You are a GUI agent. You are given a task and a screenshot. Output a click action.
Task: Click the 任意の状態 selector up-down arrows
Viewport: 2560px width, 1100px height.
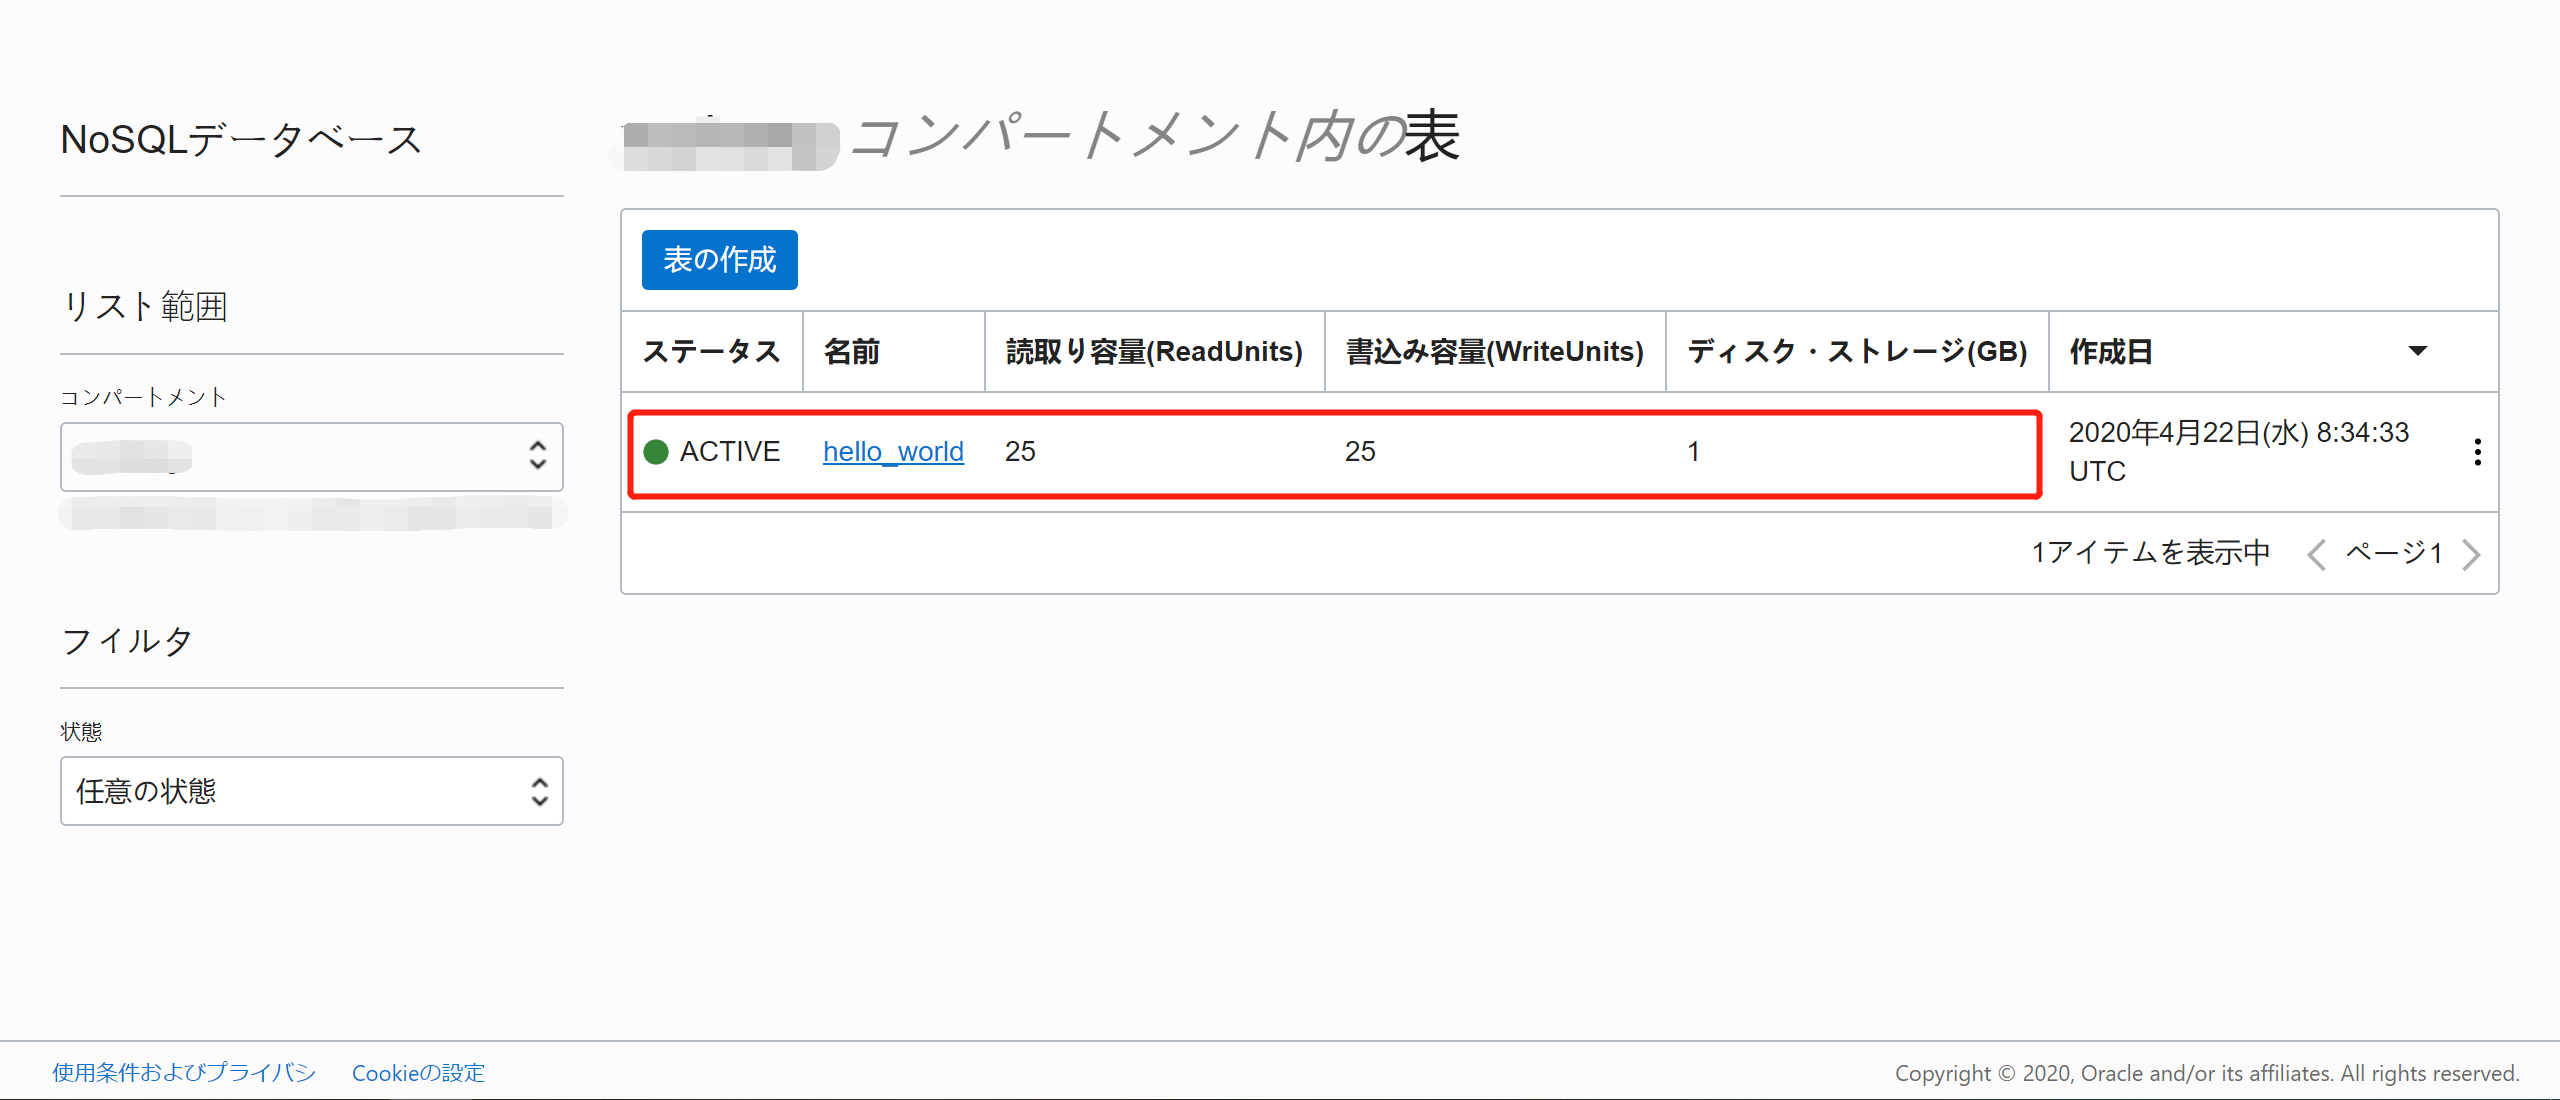(x=539, y=791)
